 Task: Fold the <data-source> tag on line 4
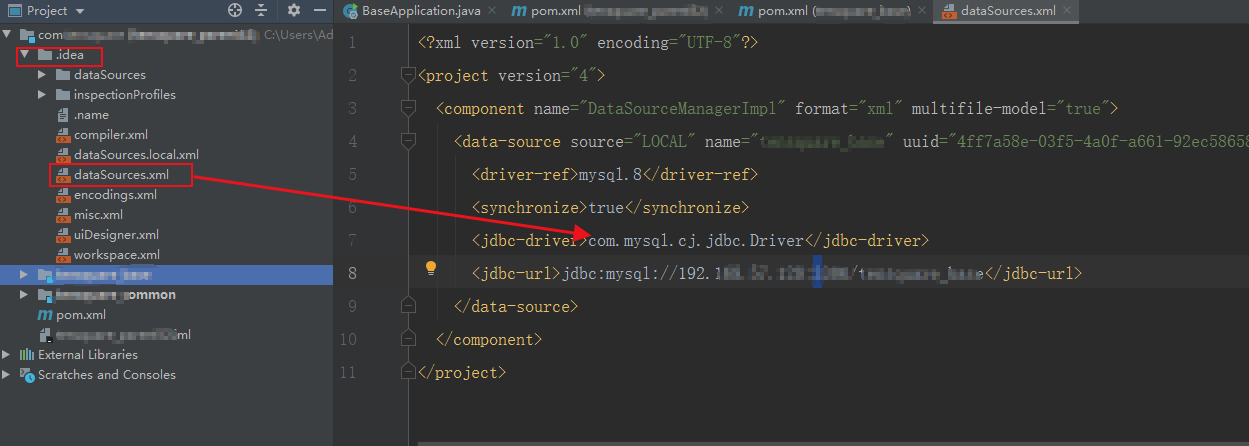point(407,141)
